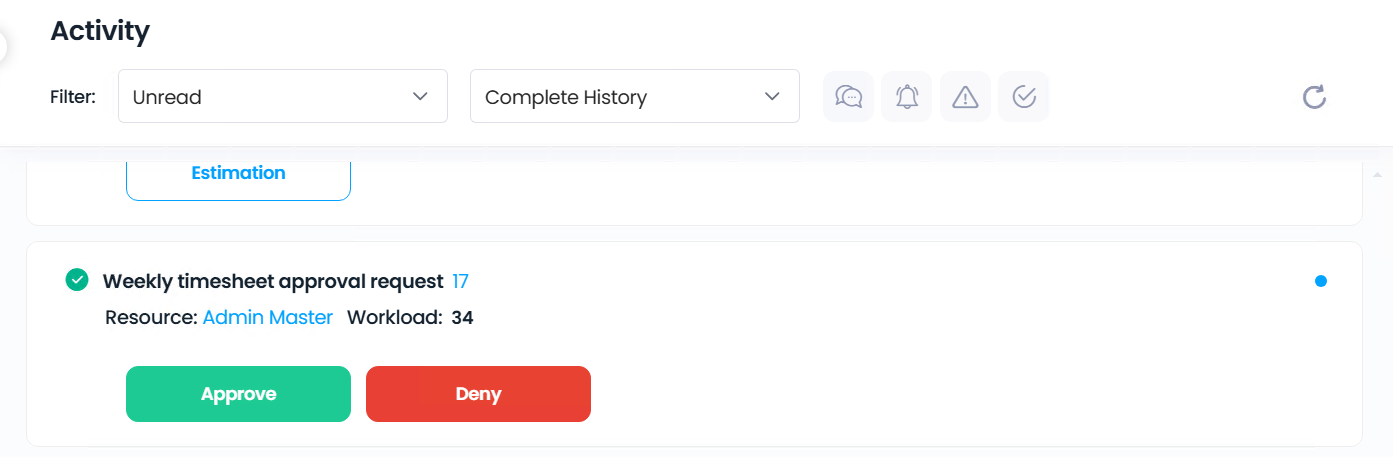Open the Complete History dropdown
The image size is (1393, 457).
(x=635, y=96)
